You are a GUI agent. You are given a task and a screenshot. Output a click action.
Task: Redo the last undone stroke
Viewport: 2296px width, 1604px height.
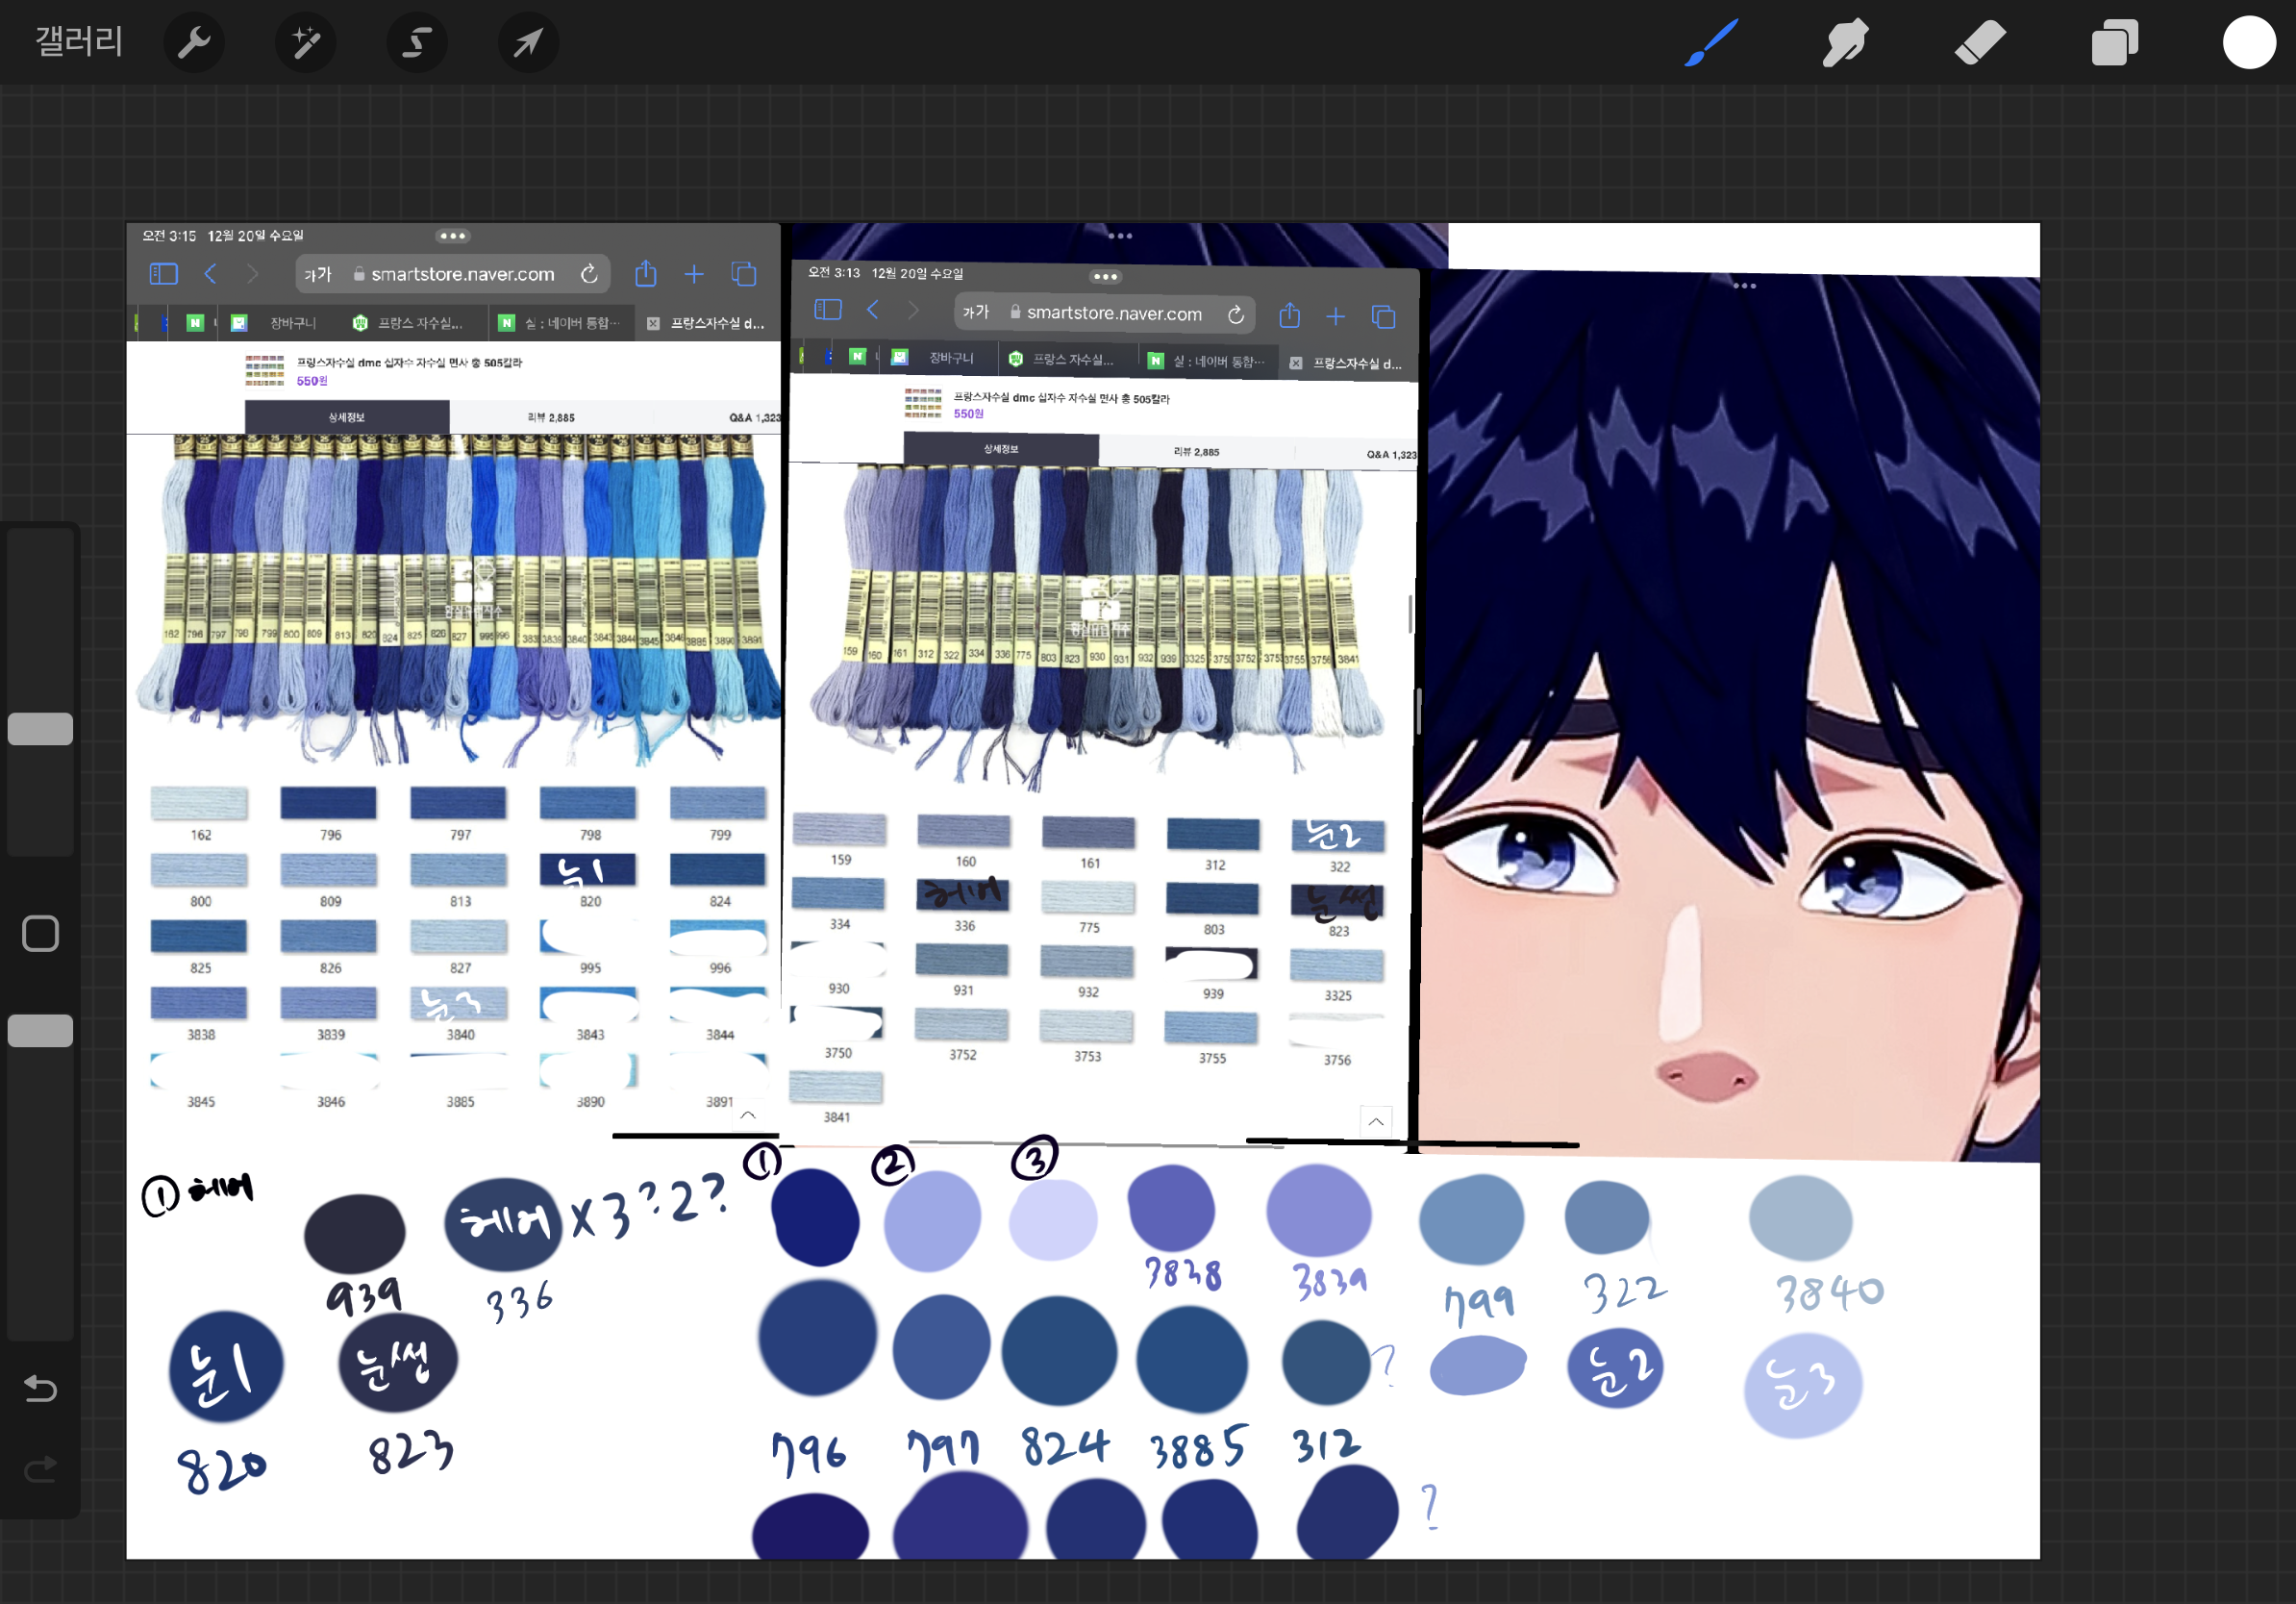point(40,1469)
